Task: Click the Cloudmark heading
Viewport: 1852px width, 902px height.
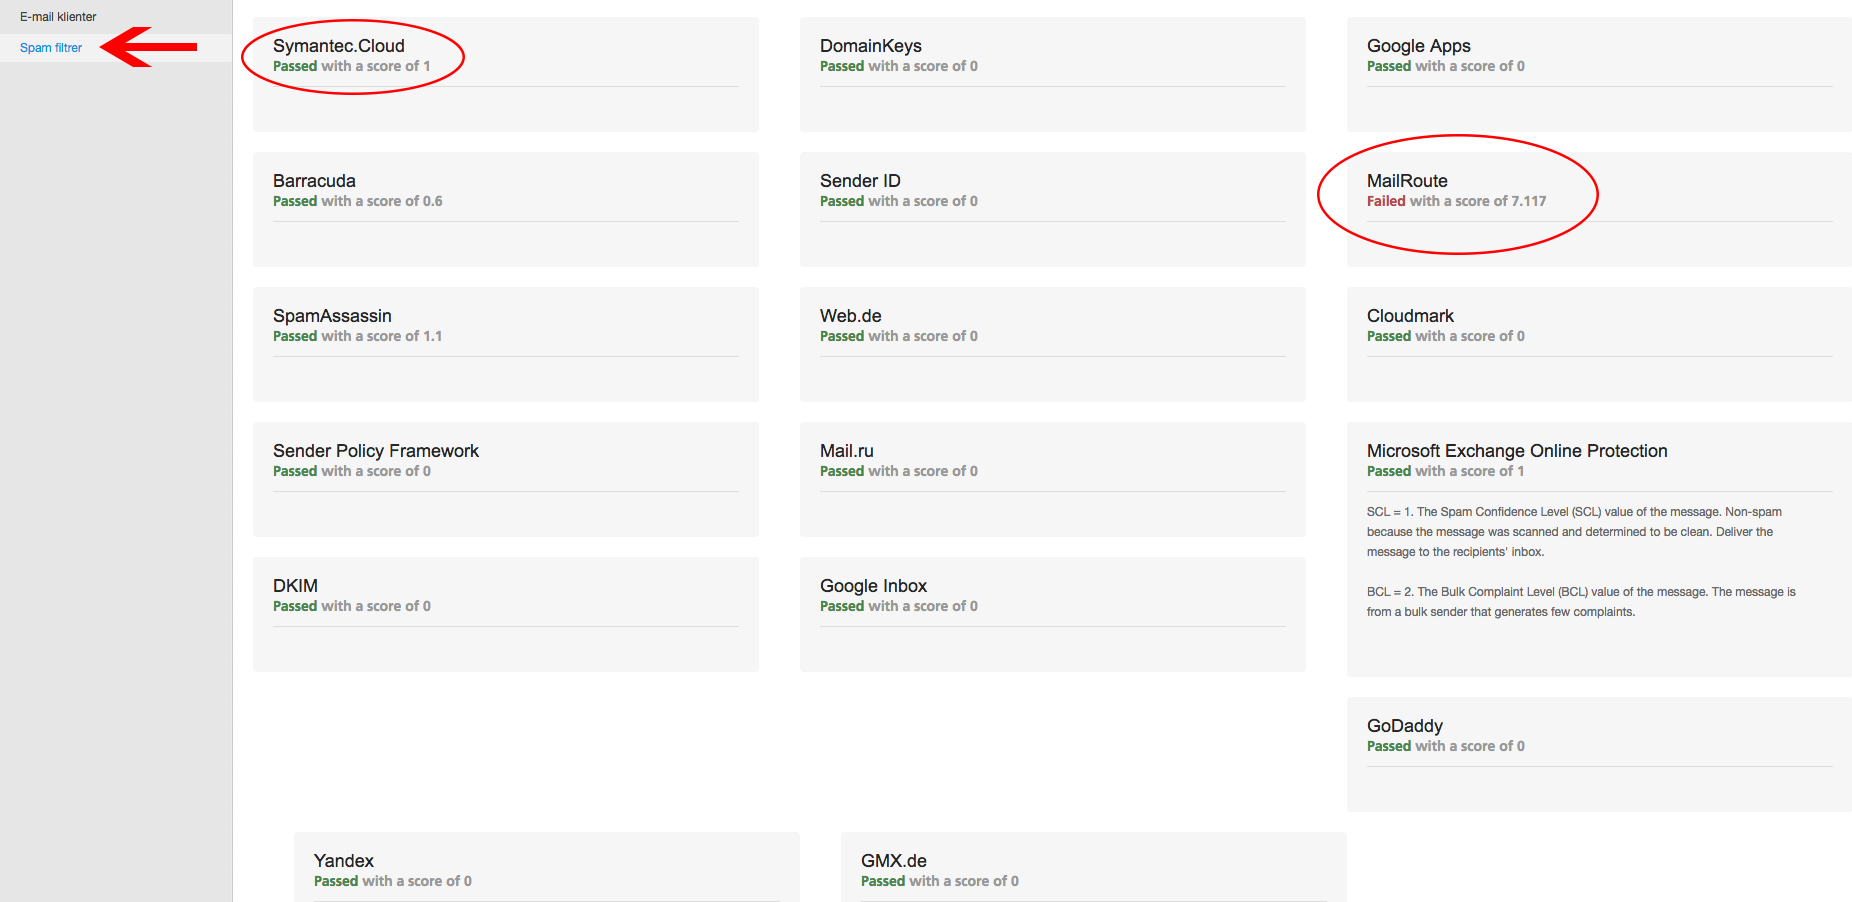Action: coord(1410,316)
